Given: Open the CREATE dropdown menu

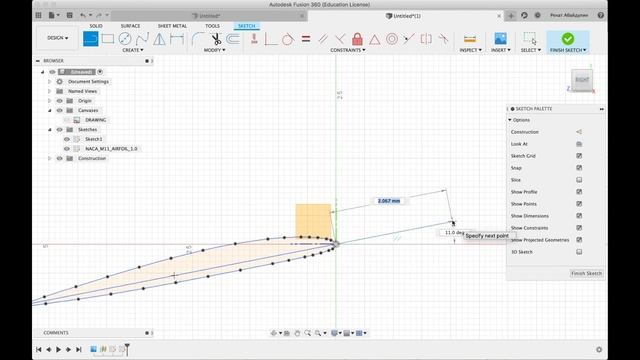Looking at the screenshot, I should 133,50.
